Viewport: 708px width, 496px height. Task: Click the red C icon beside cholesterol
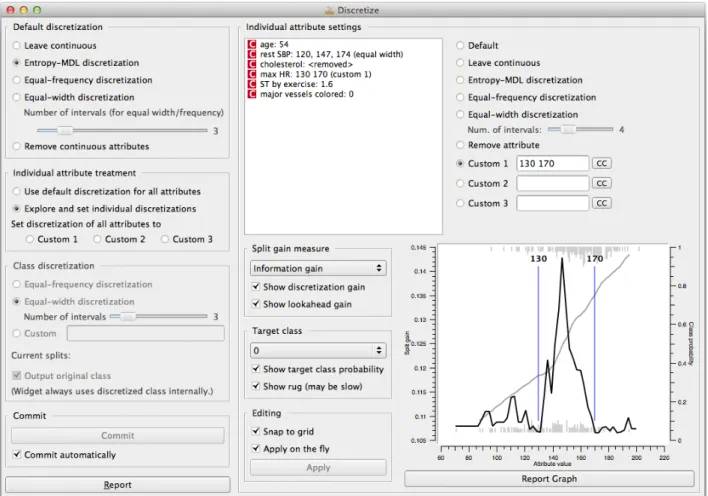click(x=252, y=64)
